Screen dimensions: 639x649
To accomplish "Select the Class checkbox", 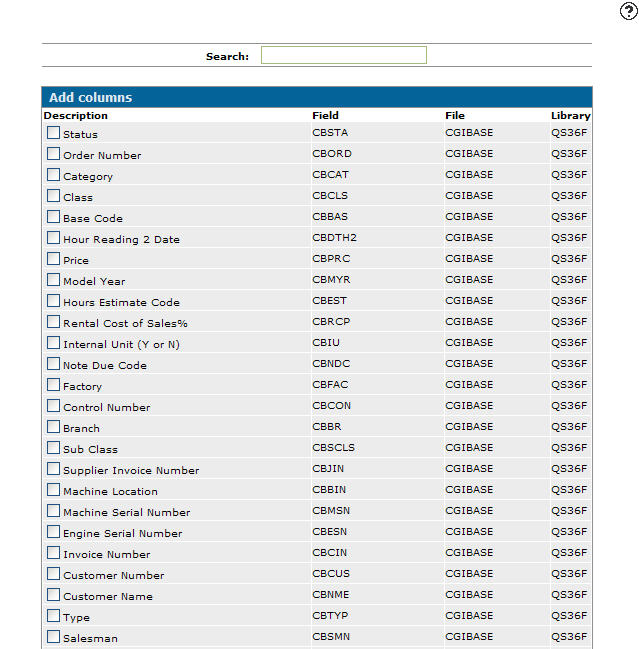I will (x=53, y=195).
